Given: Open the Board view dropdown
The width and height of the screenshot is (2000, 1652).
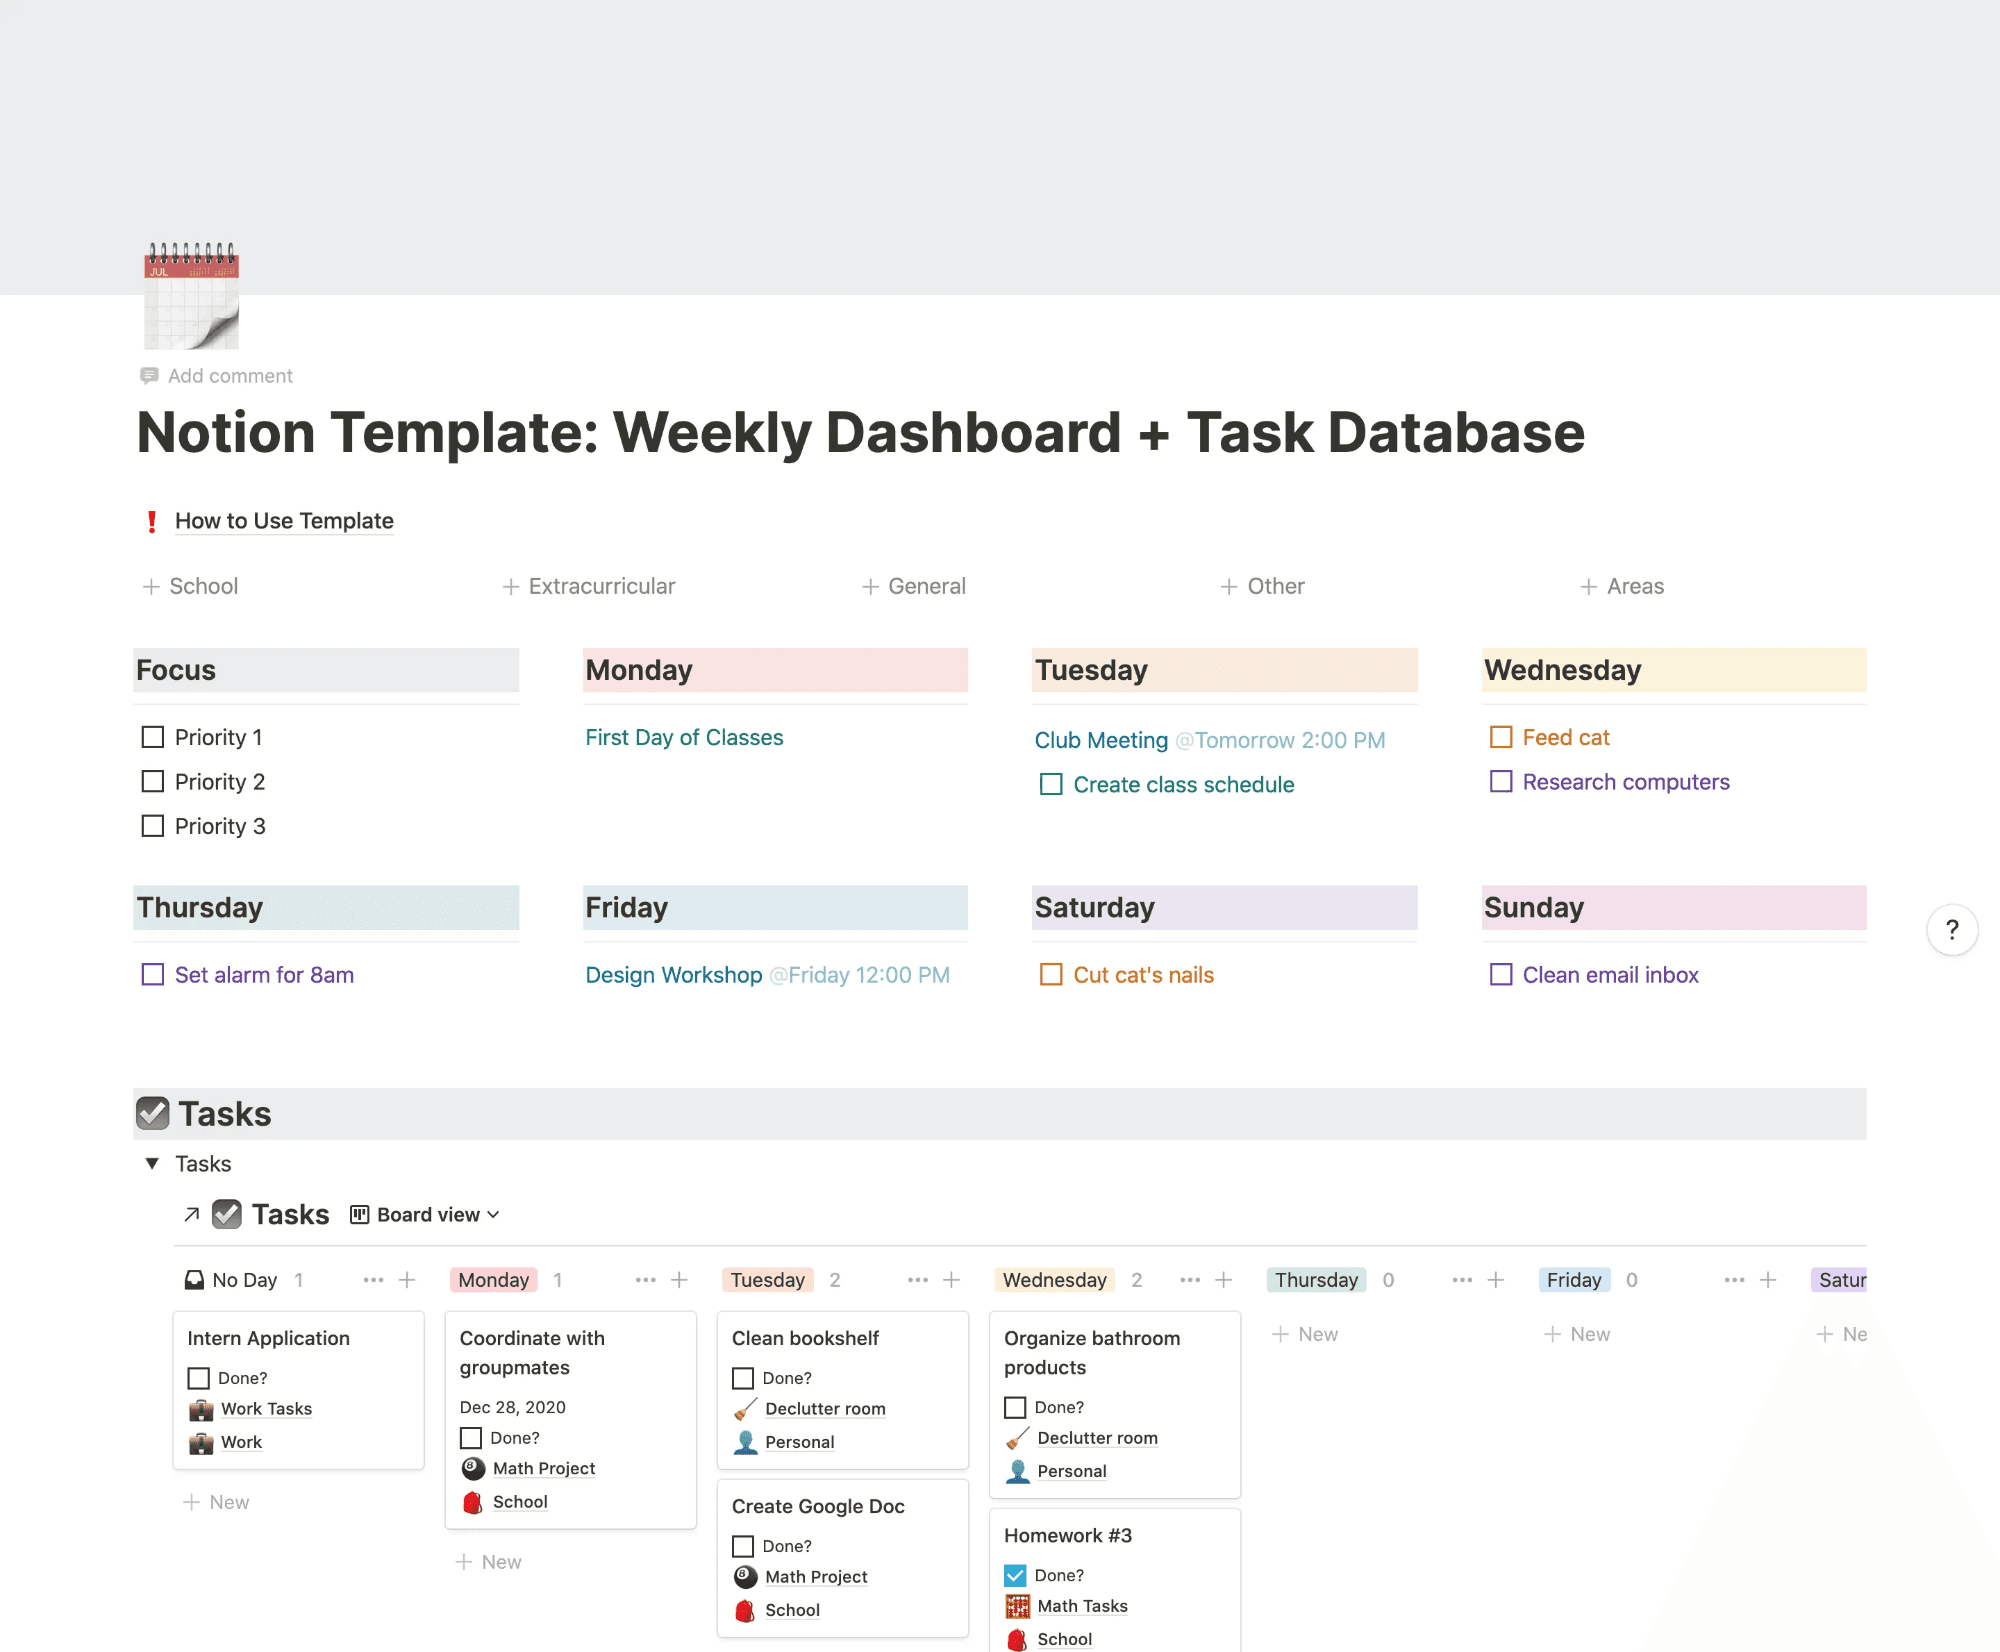Looking at the screenshot, I should pyautogui.click(x=425, y=1215).
